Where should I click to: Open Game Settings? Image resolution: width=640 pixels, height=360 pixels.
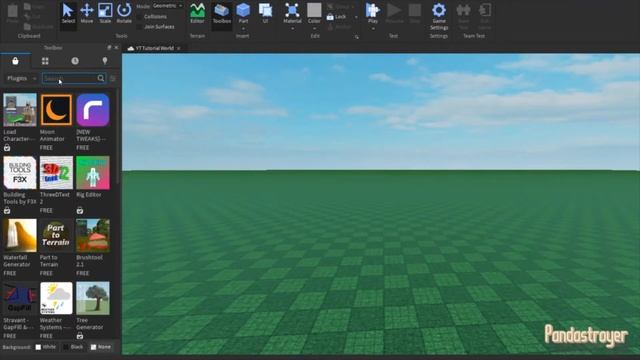tap(439, 16)
